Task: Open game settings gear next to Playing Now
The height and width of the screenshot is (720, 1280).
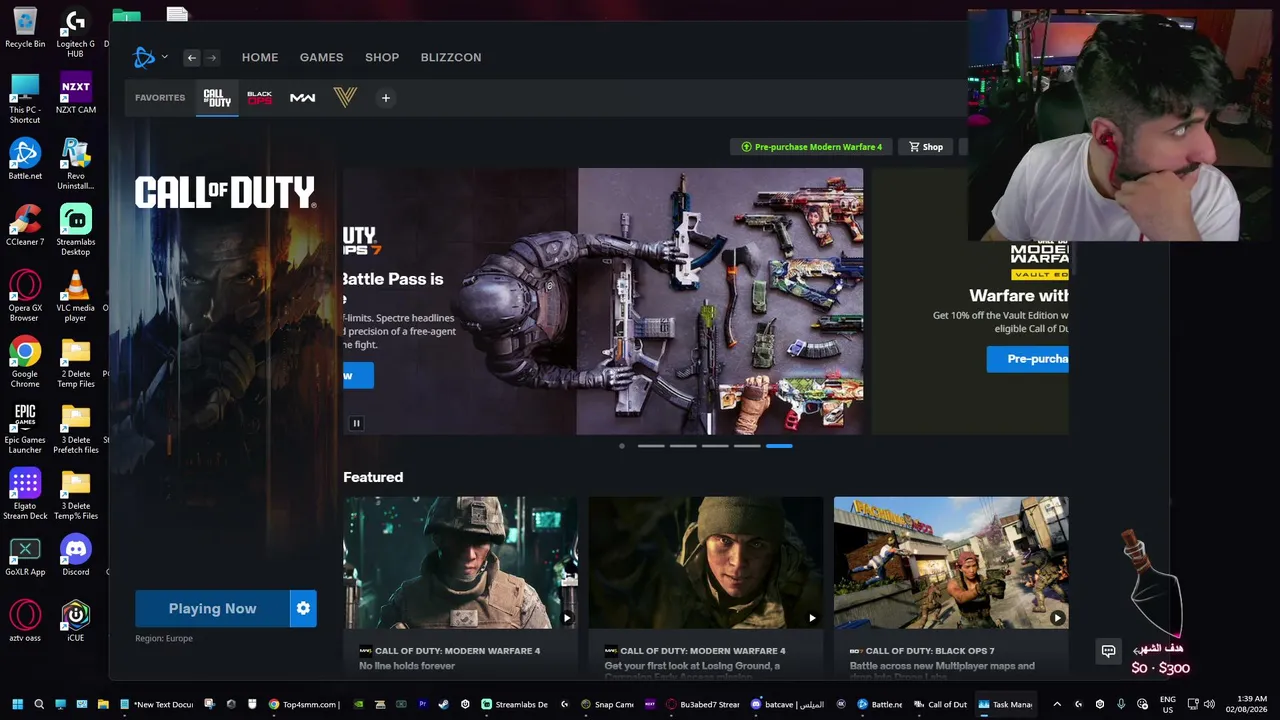Action: tap(303, 609)
